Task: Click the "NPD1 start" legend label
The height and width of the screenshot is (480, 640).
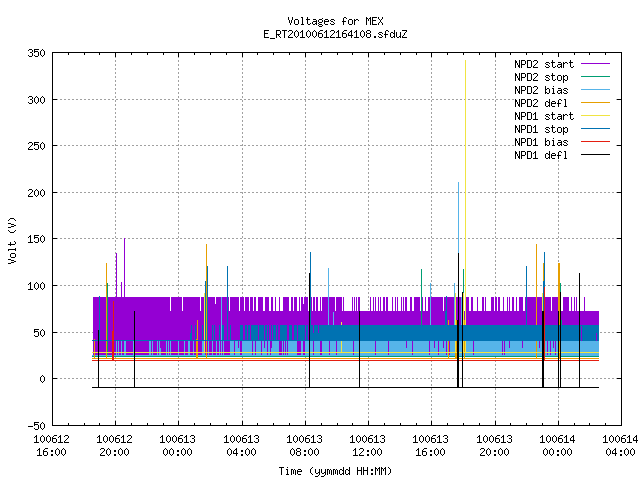Action: coord(544,116)
